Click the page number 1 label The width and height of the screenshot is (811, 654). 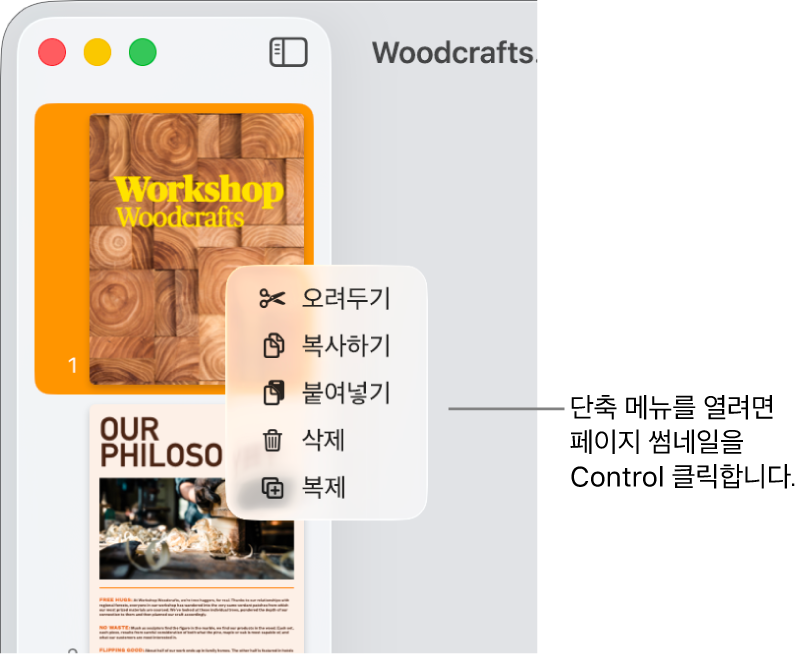[72, 366]
